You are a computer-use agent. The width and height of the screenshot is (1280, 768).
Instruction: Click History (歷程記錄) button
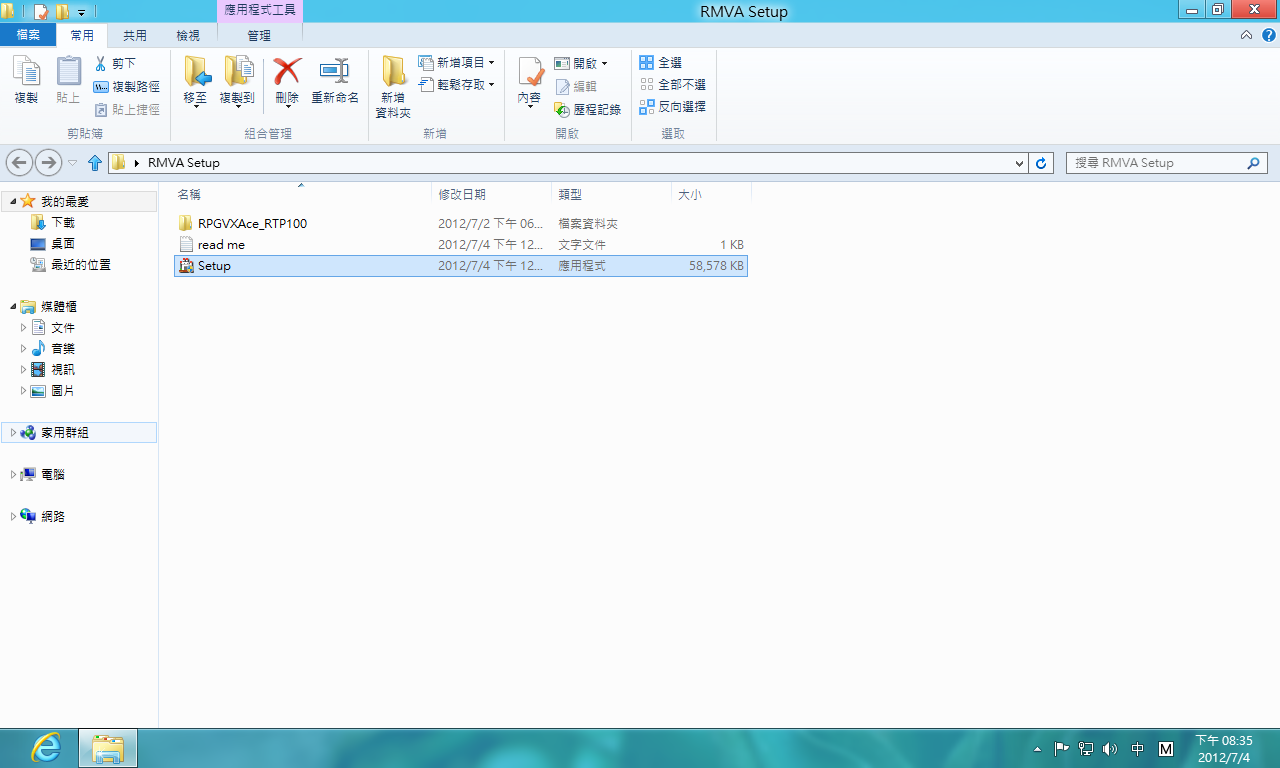588,110
